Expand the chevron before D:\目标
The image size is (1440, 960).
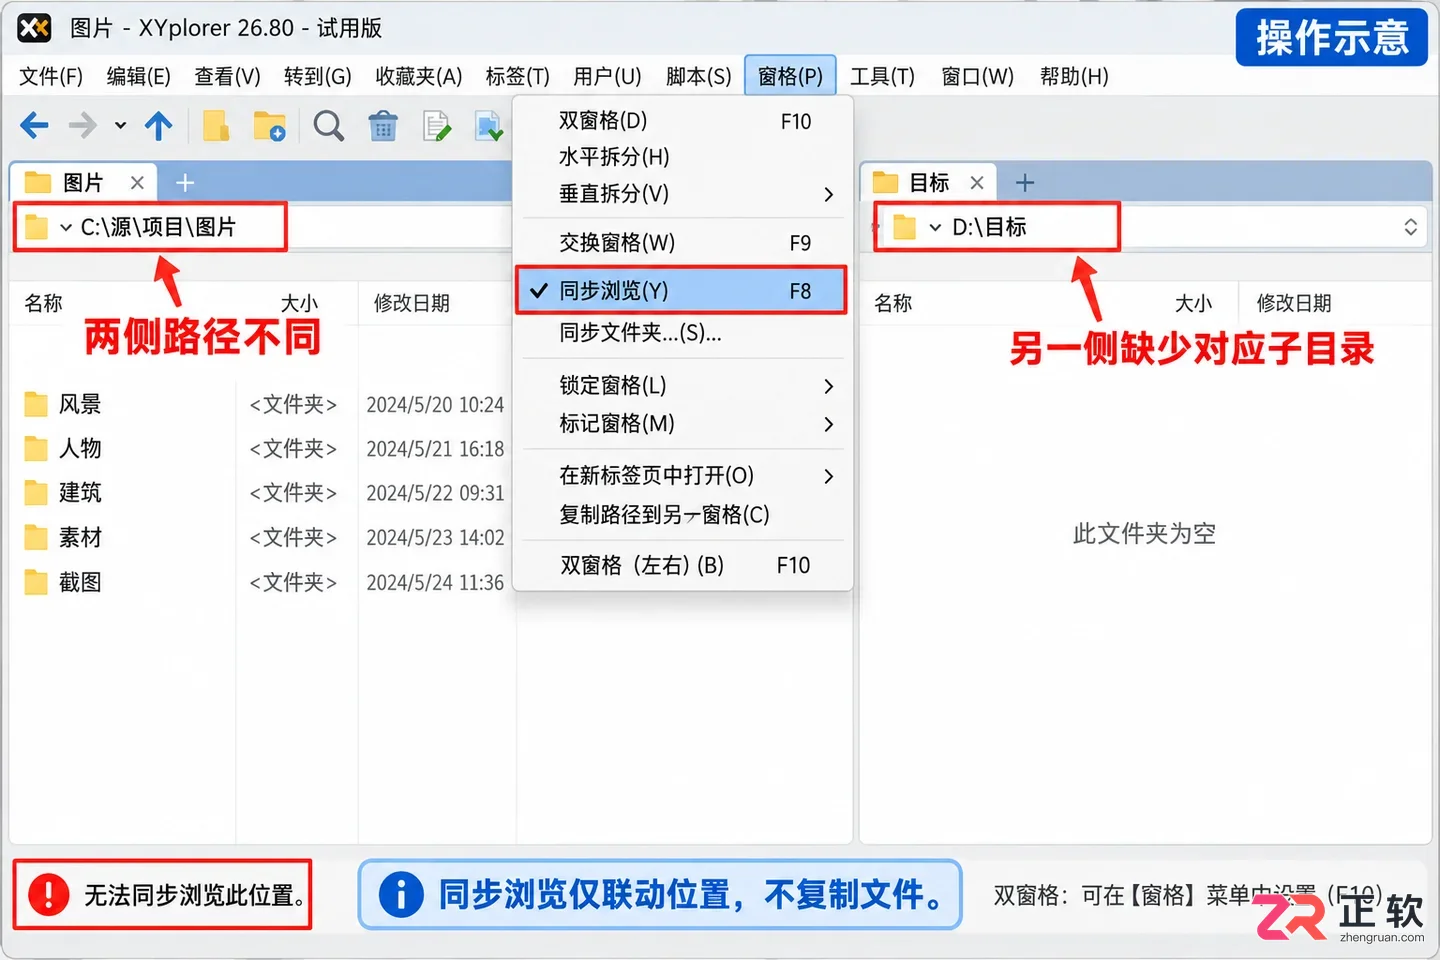(x=935, y=228)
